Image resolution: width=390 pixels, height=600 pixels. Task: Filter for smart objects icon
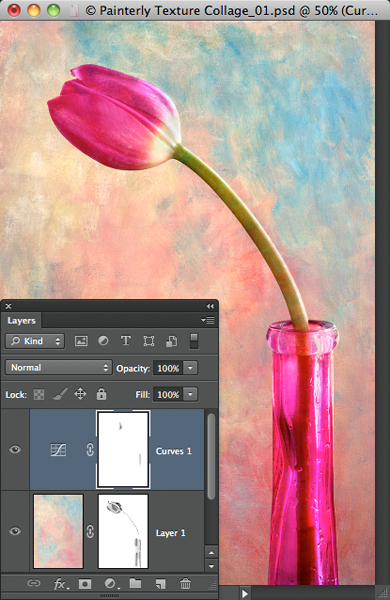(x=171, y=341)
